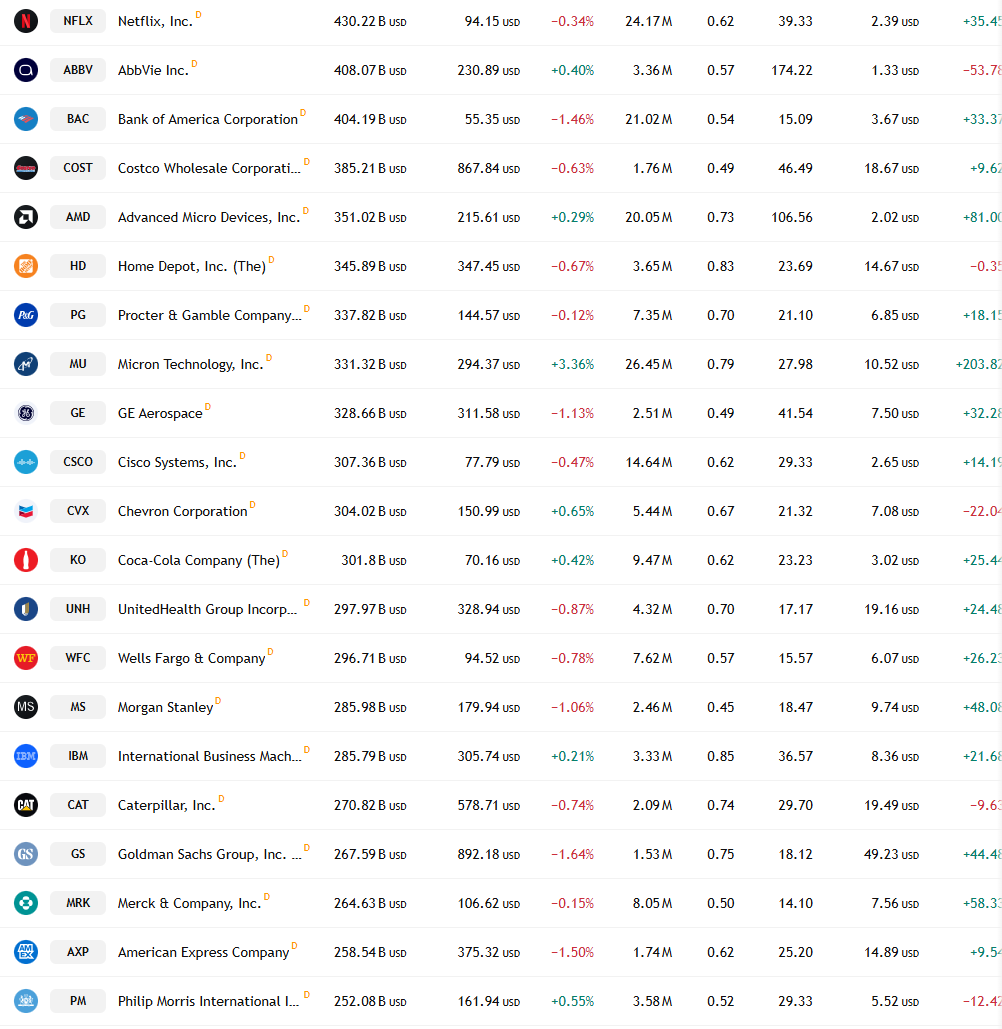Open International Business Machines link

tap(210, 757)
